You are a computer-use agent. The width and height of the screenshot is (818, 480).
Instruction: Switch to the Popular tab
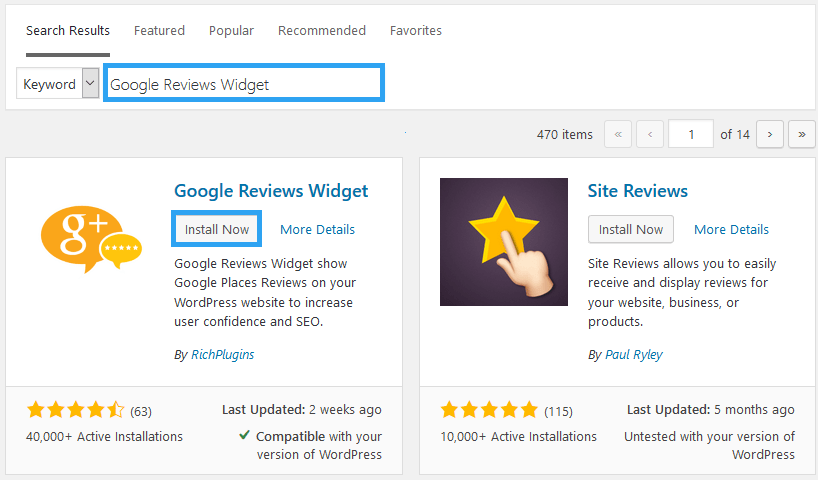[x=231, y=31]
